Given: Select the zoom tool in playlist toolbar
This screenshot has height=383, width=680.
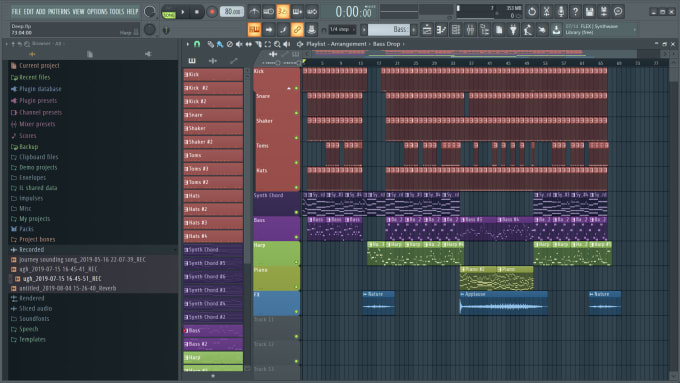Looking at the screenshot, I should [x=277, y=44].
